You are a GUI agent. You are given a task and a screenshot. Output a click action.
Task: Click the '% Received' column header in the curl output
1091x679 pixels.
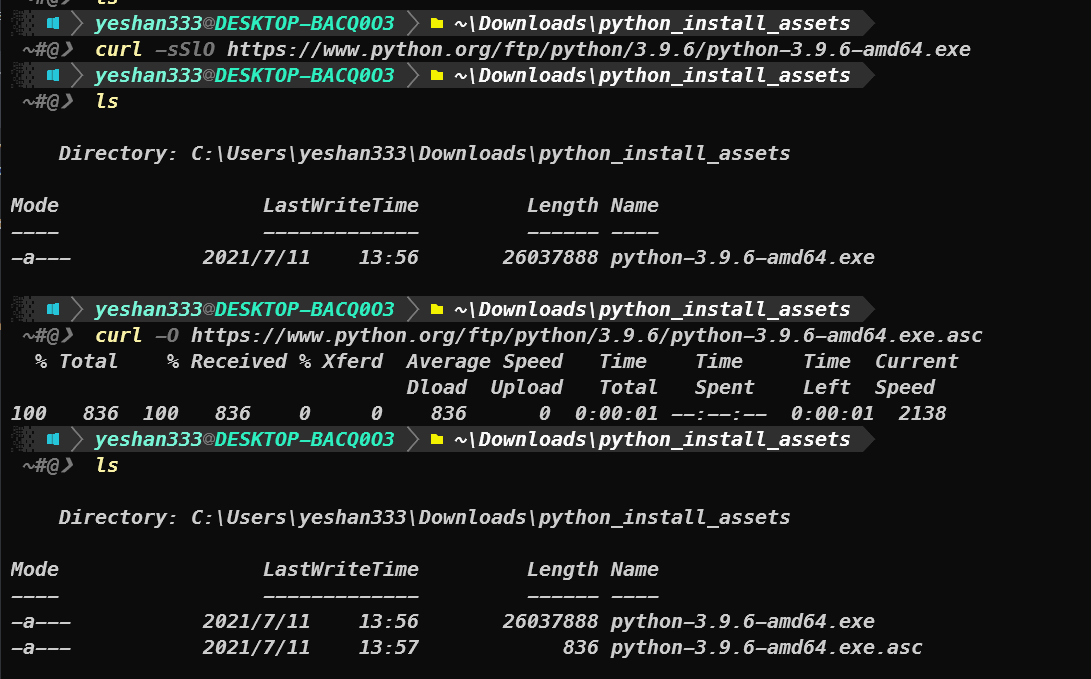pos(227,361)
